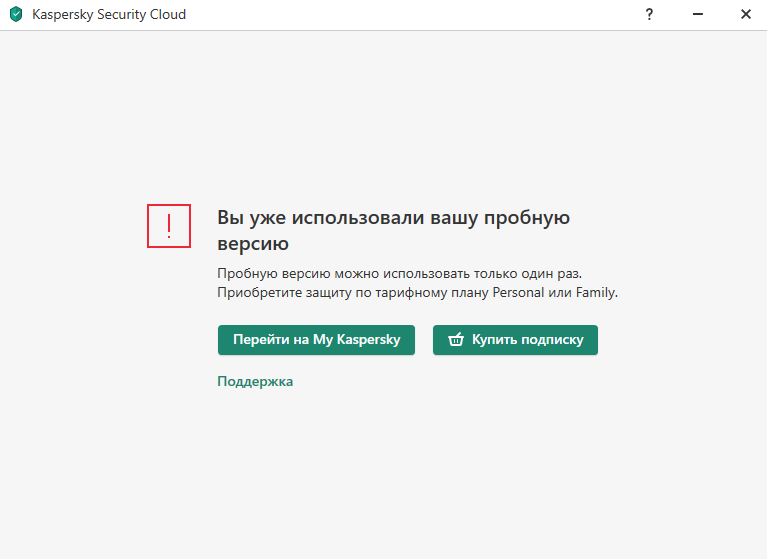The width and height of the screenshot is (767, 559).
Task: Click the shopping basket icon
Action: [x=456, y=340]
